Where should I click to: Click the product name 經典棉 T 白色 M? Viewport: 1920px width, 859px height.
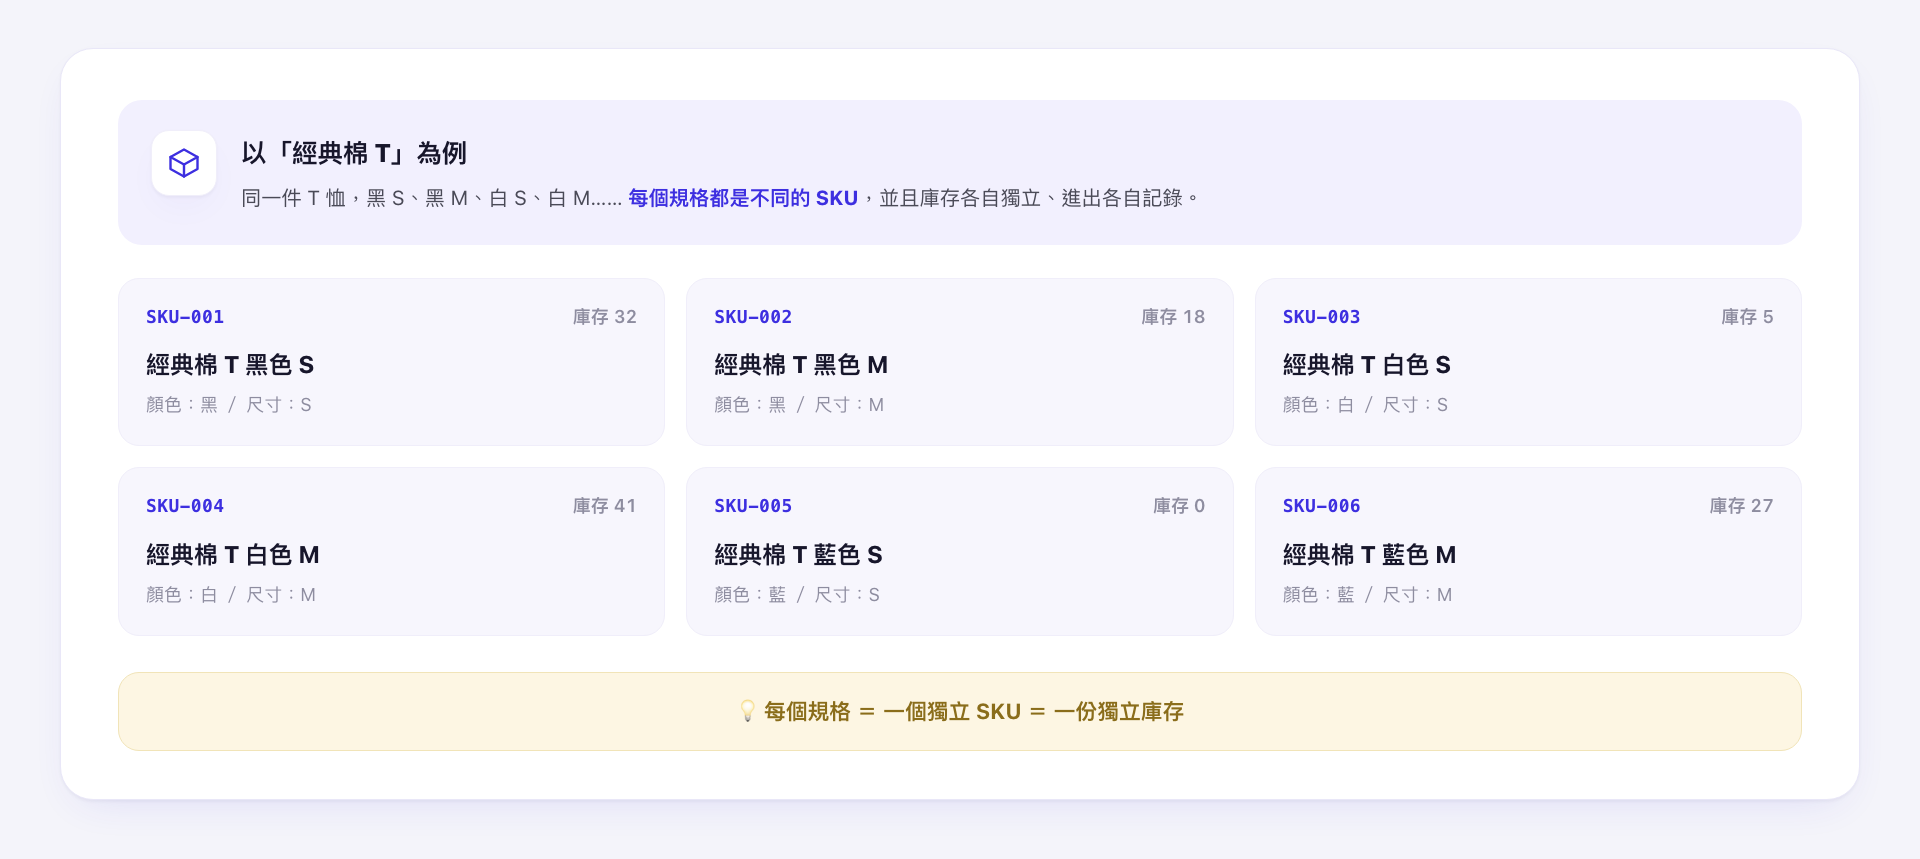[x=233, y=555]
